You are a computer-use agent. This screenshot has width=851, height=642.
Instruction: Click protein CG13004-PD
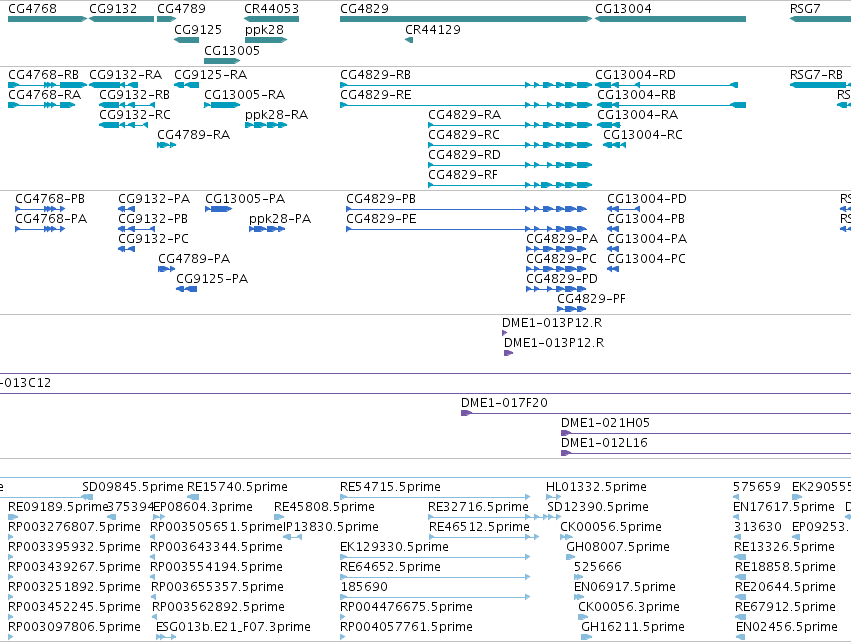pyautogui.click(x=646, y=199)
